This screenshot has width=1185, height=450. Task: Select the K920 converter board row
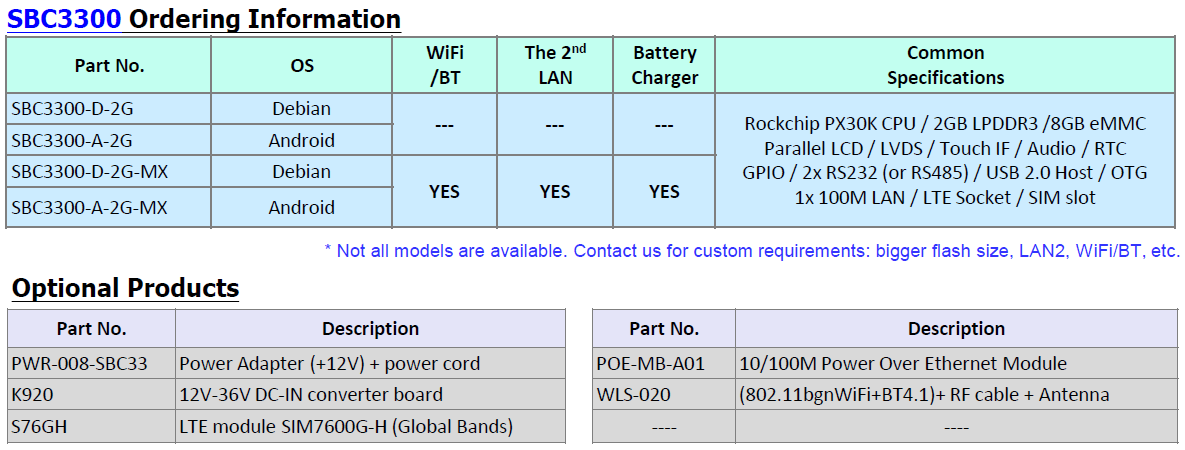coord(286,395)
